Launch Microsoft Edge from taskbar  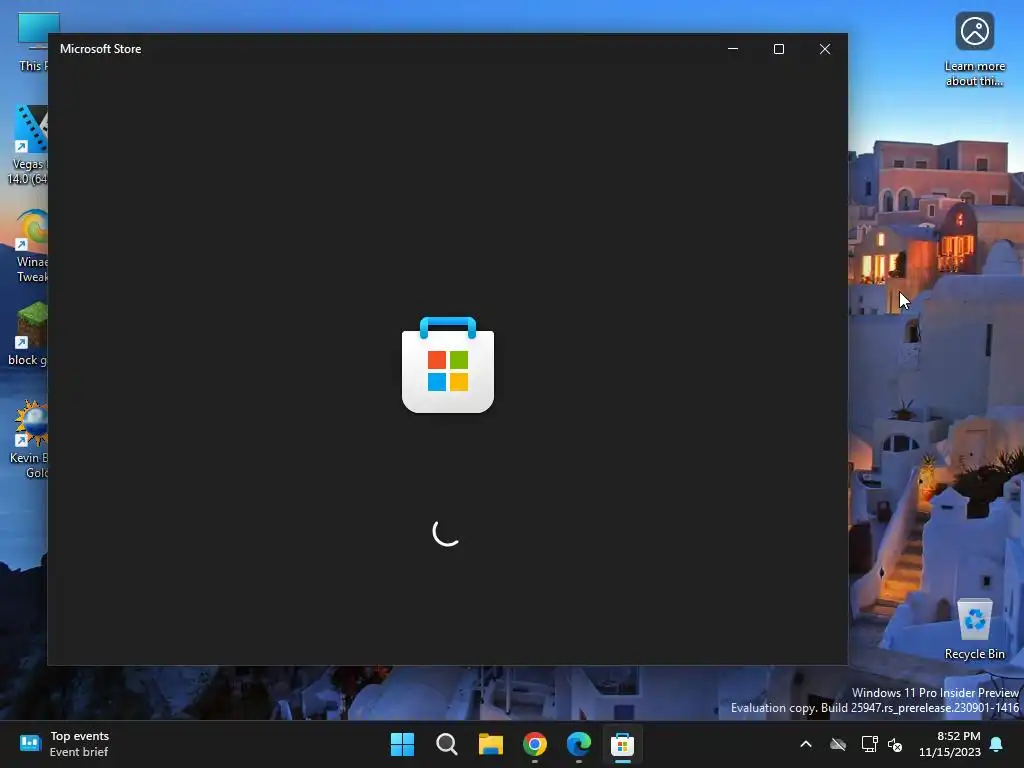point(579,744)
